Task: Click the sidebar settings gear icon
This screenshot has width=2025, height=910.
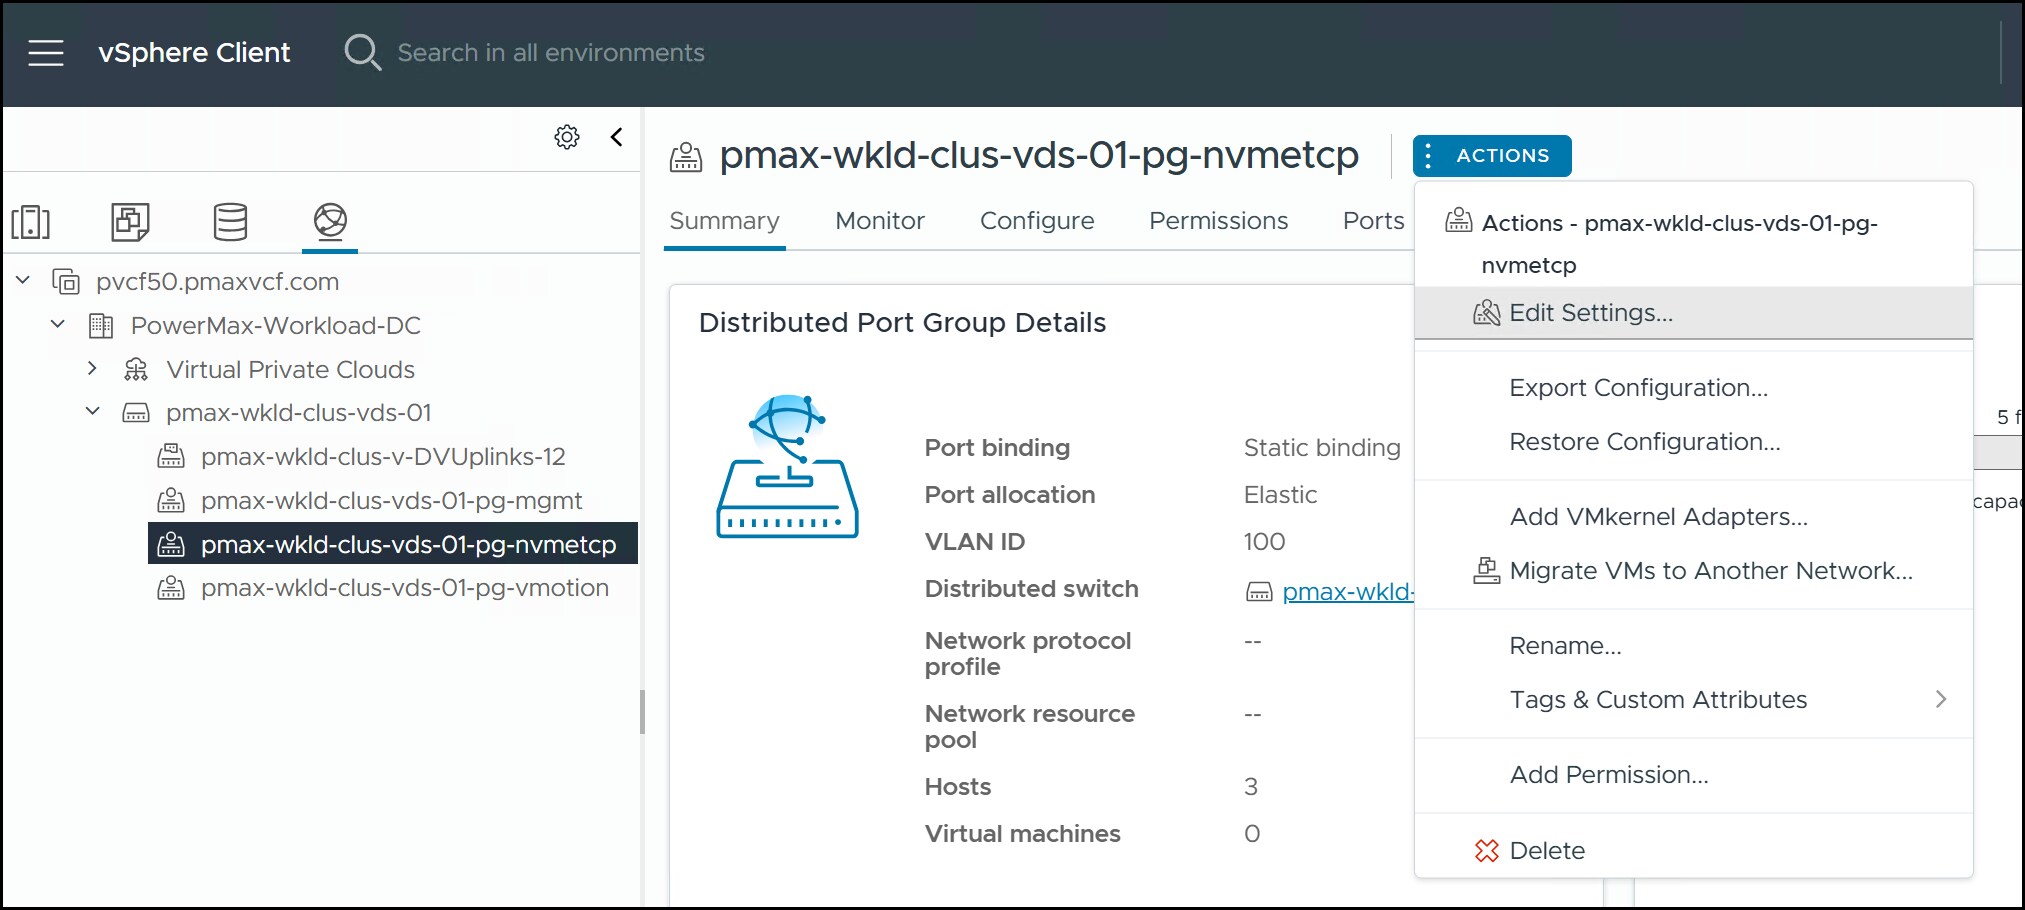Action: pos(567,137)
